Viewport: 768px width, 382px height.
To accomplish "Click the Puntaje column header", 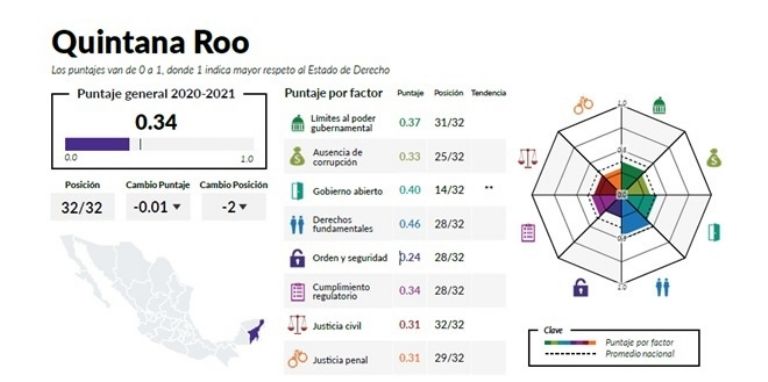I will (410, 93).
